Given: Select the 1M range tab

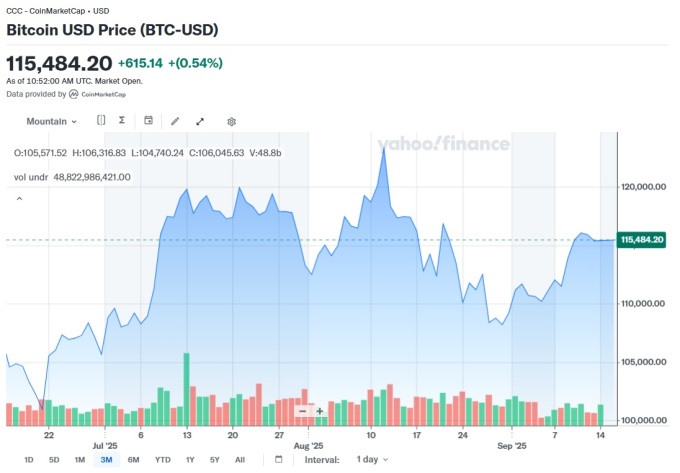Looking at the screenshot, I should (80, 460).
